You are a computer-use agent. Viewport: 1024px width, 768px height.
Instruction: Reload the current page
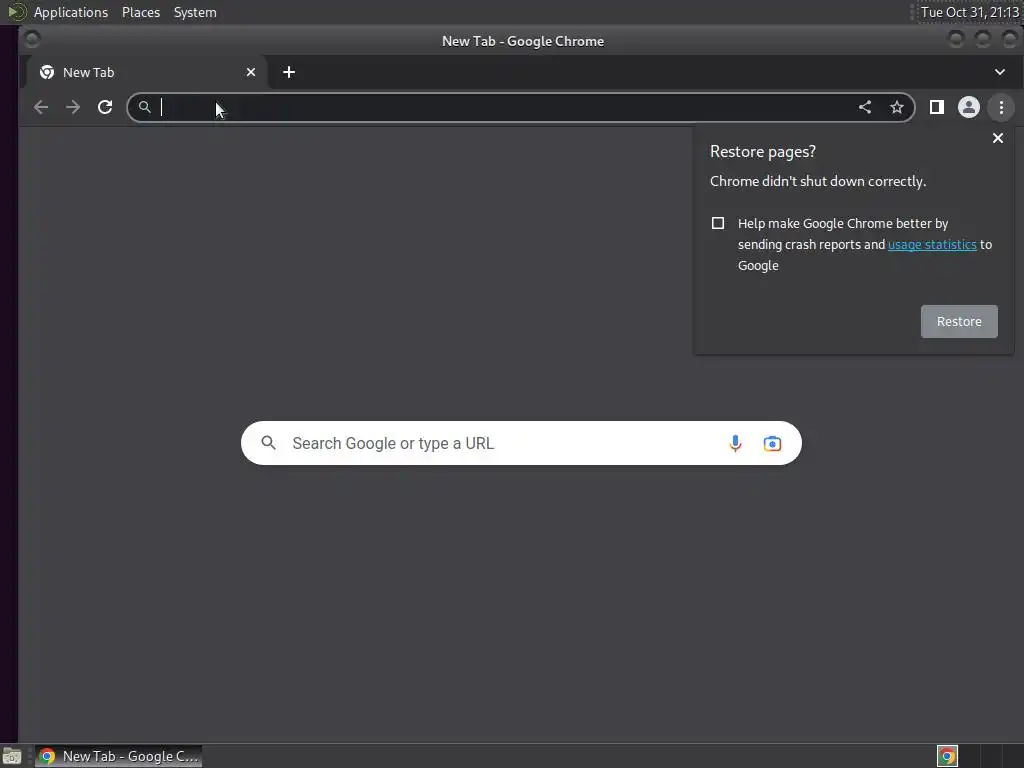coord(105,107)
